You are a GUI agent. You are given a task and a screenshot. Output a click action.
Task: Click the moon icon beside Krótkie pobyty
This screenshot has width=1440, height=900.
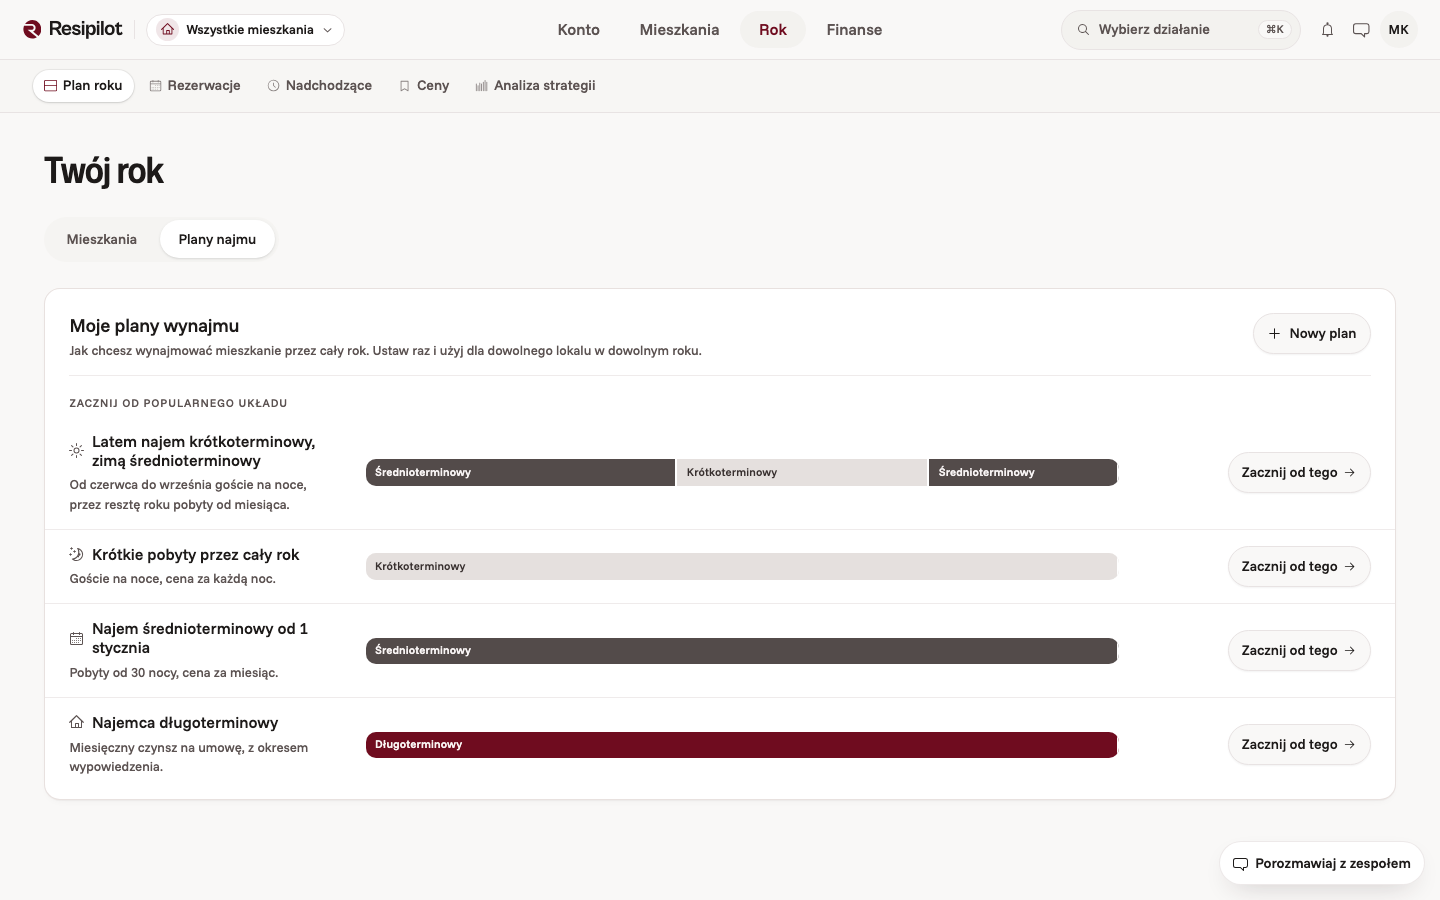point(76,554)
